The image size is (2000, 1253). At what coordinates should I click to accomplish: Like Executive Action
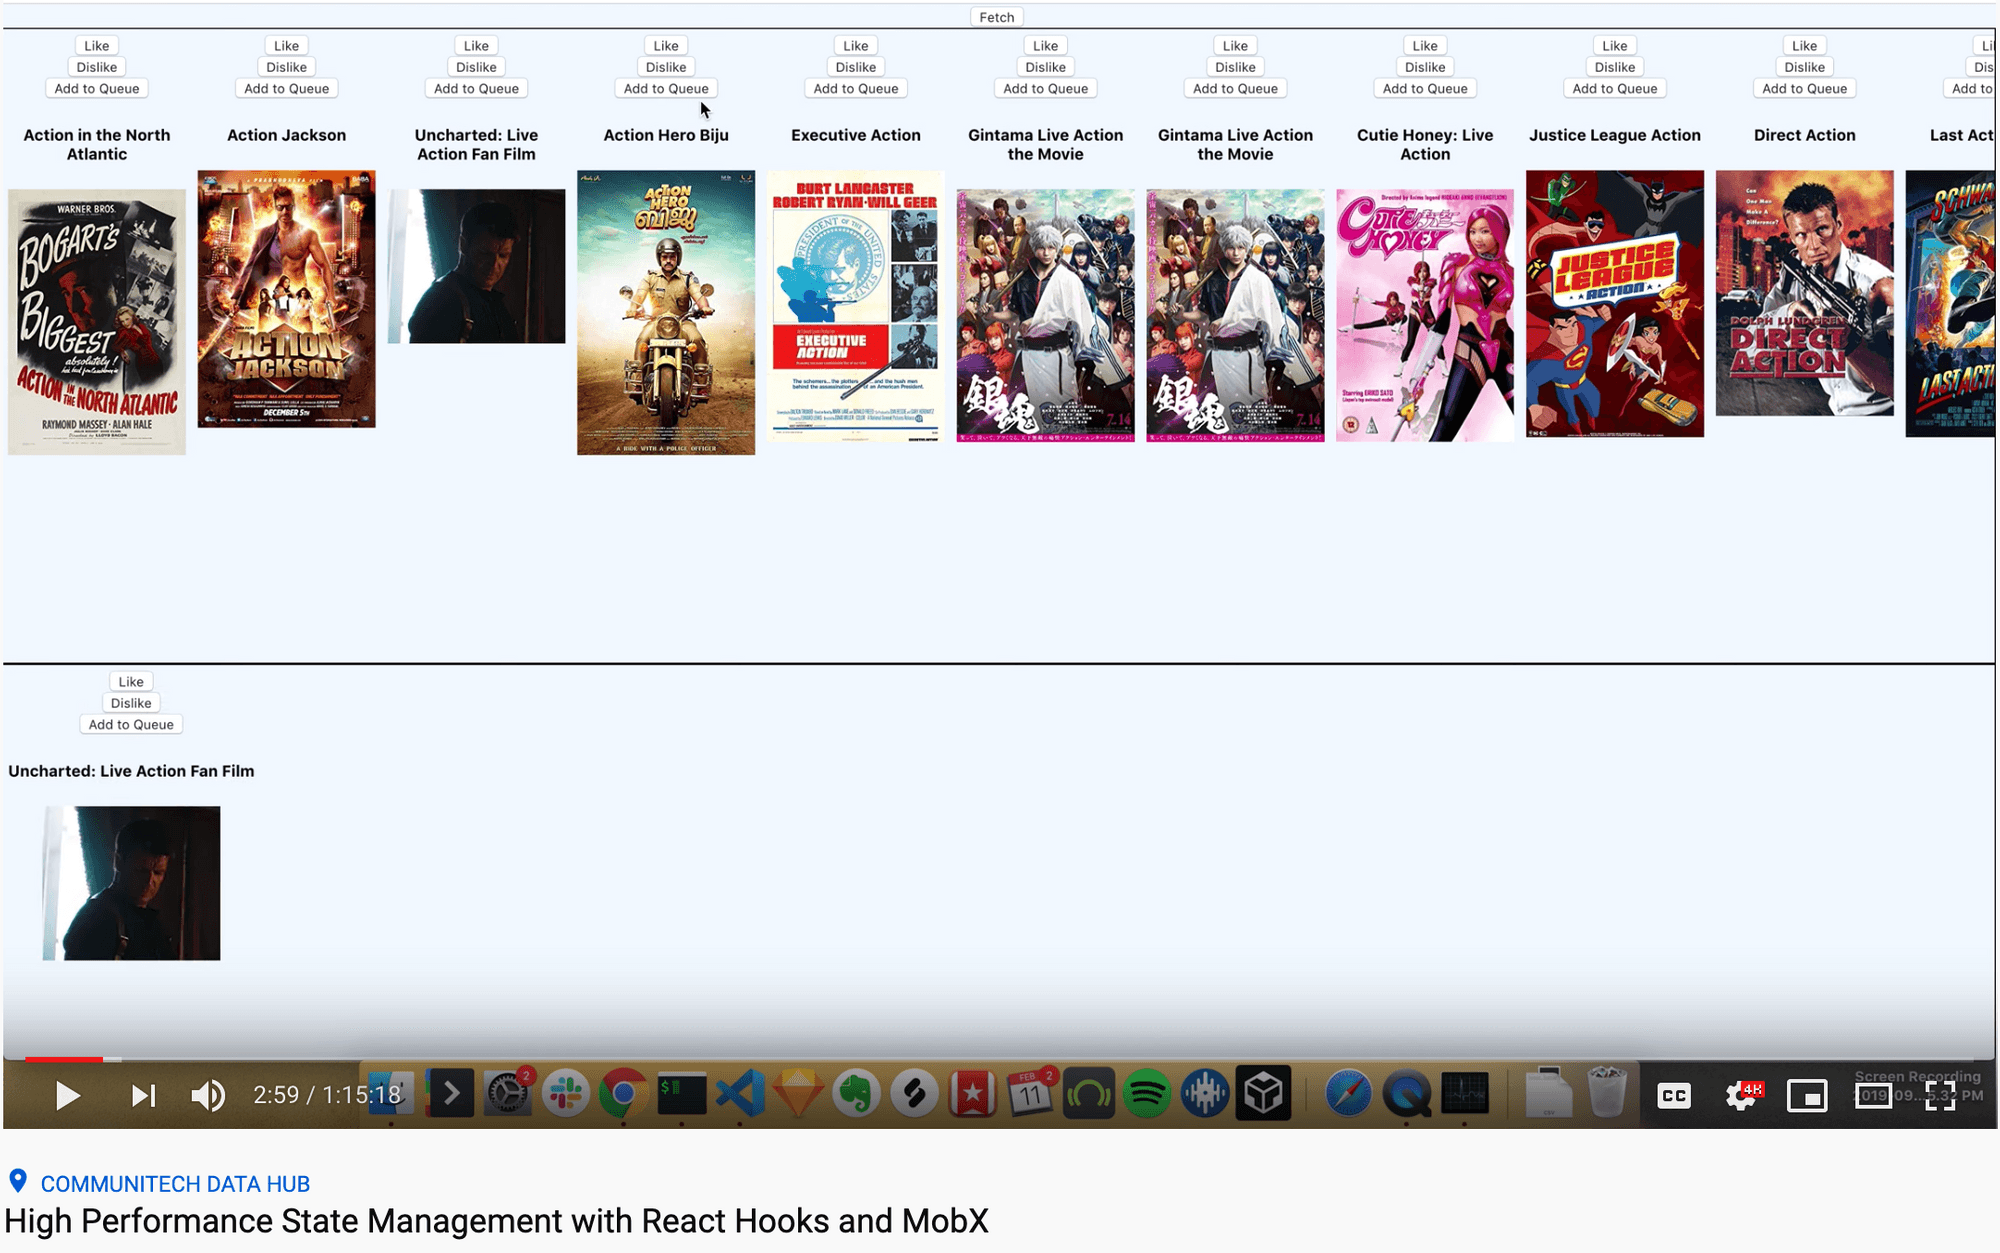coord(856,46)
